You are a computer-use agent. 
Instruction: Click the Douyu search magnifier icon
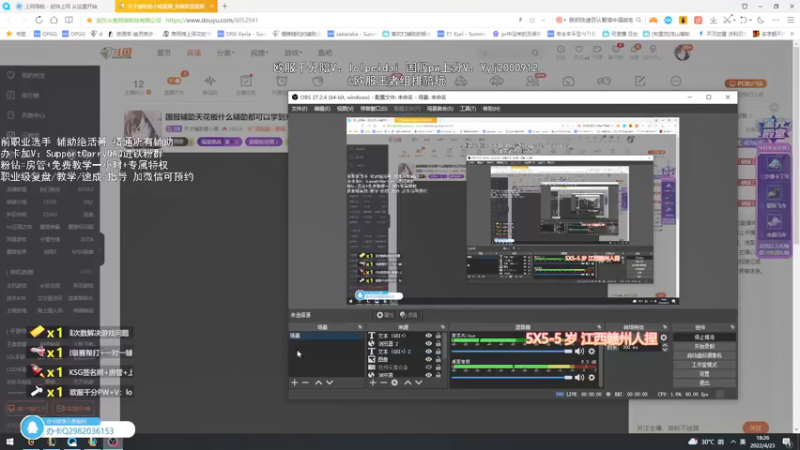tap(535, 53)
